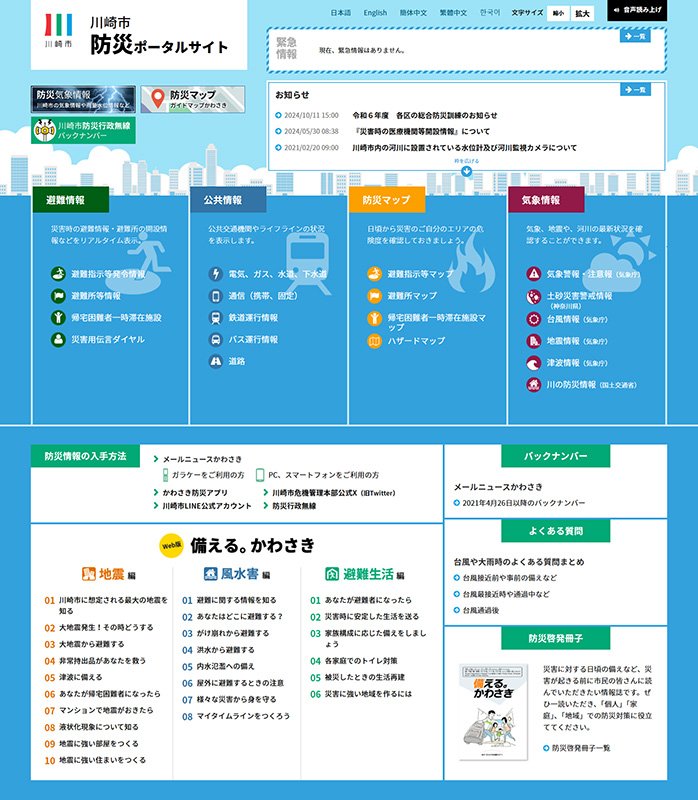Click the ガラケーをご利用の方 link
Screen dimensions: 698x800
tap(208, 475)
